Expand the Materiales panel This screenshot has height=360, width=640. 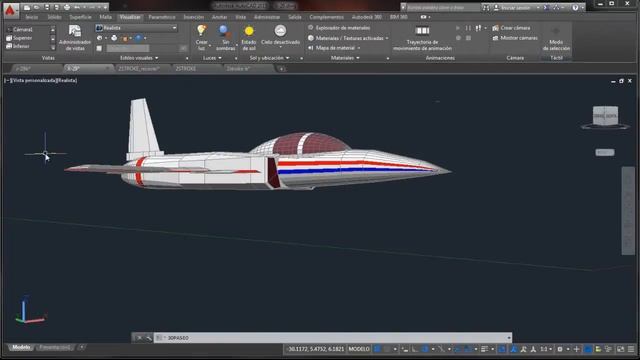tap(345, 58)
